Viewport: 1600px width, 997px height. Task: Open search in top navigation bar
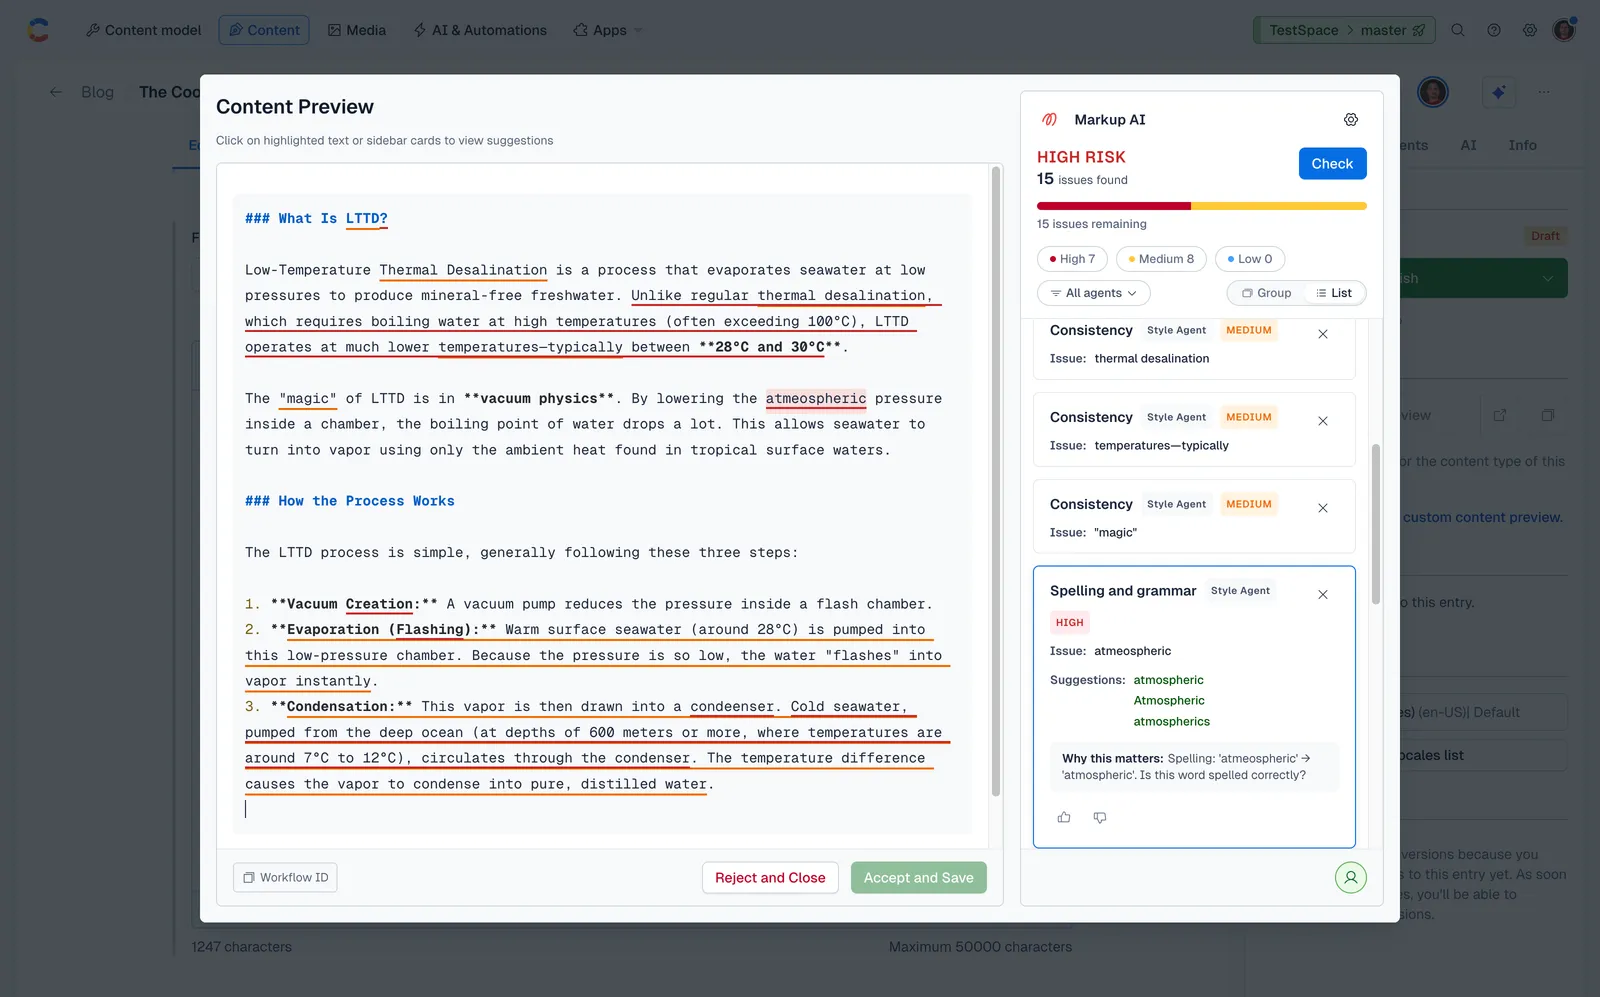pos(1458,30)
